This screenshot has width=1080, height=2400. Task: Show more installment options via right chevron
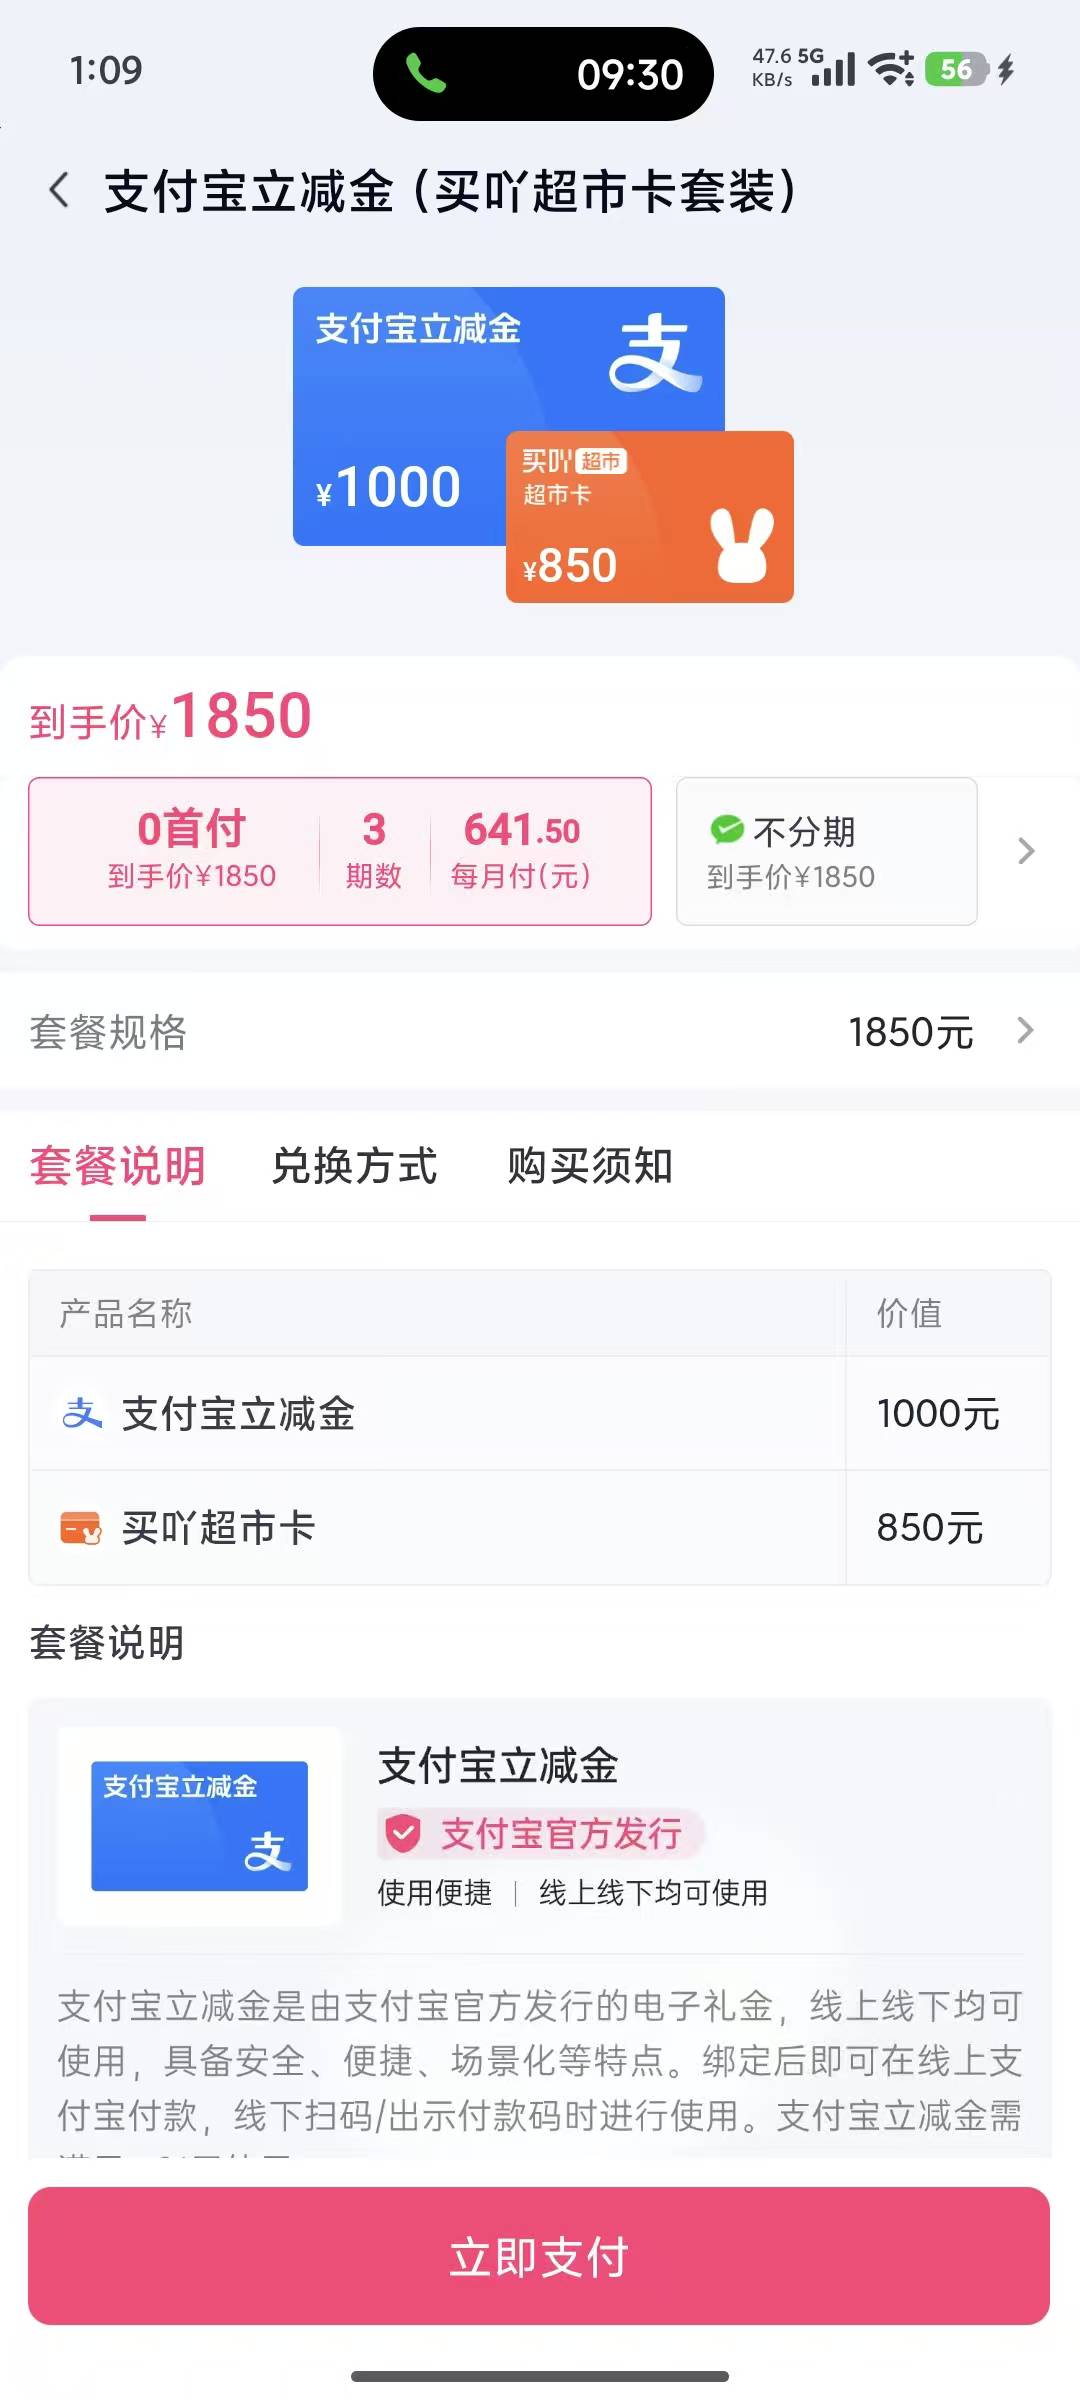click(1026, 851)
